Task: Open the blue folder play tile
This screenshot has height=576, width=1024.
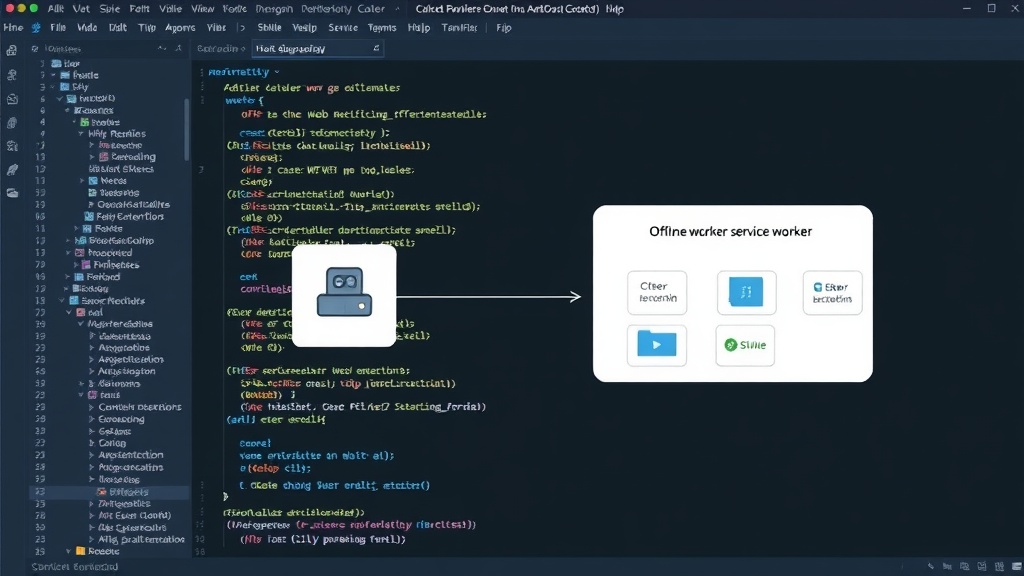Action: click(x=656, y=345)
